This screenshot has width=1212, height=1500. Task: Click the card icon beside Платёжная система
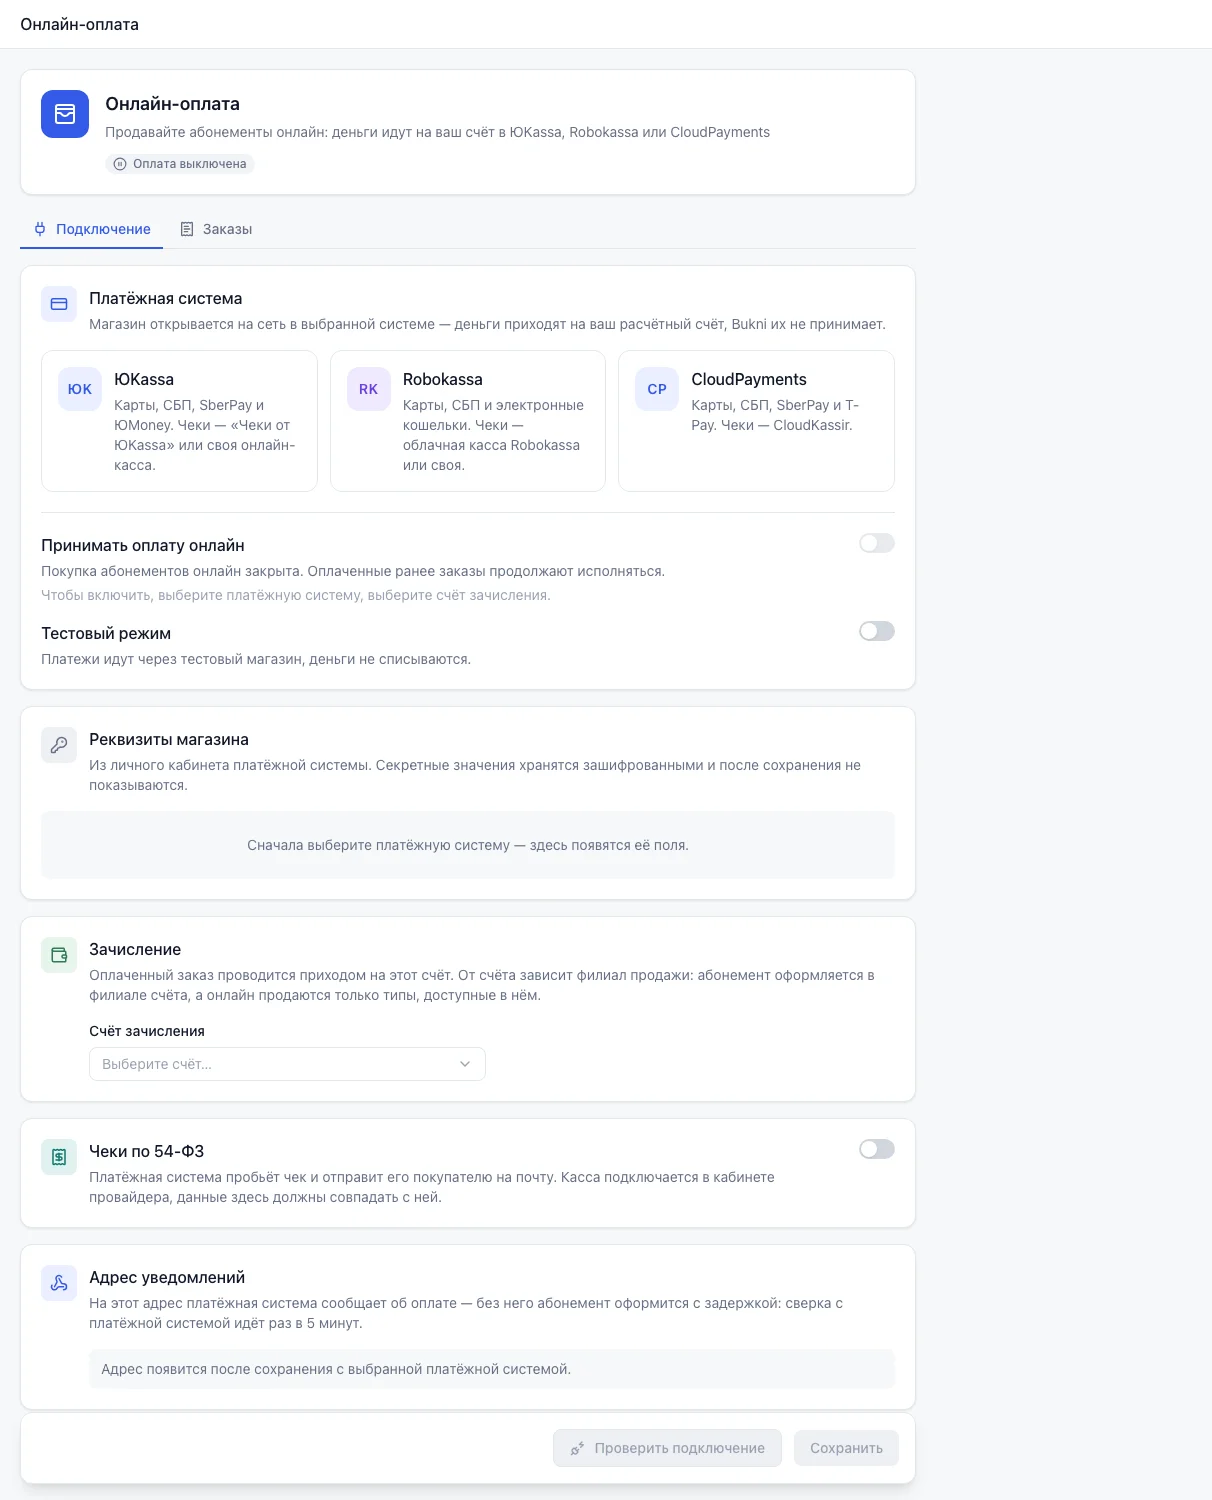tap(59, 304)
